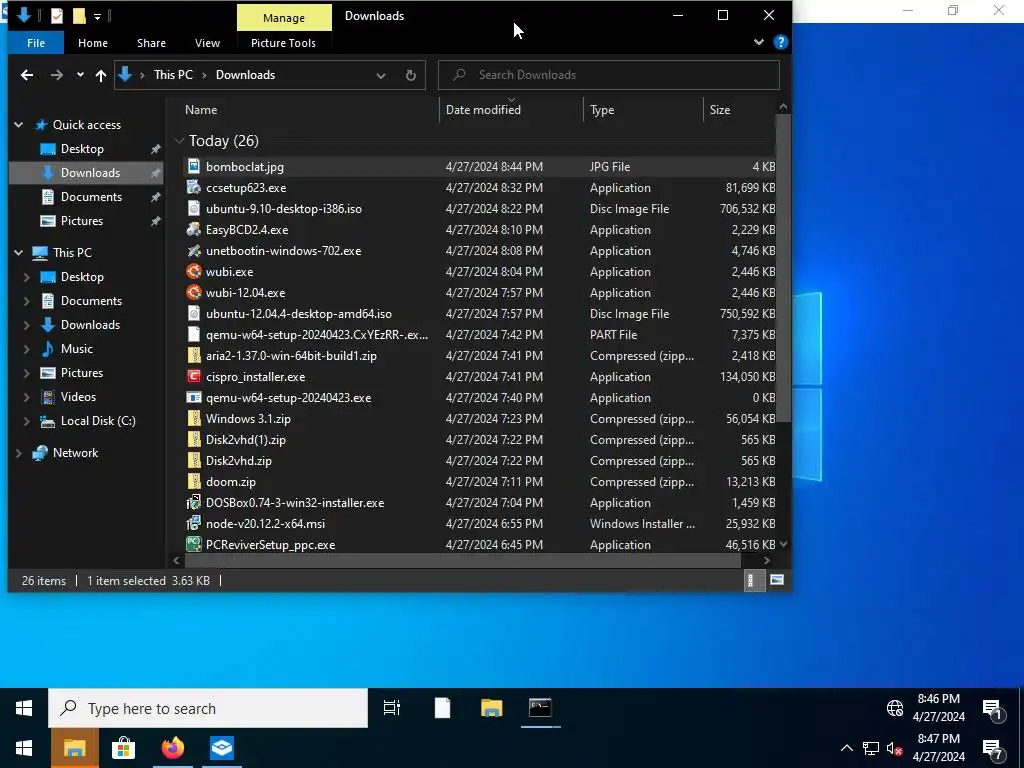This screenshot has width=1024, height=768.
Task: Click the wubi.exe Ubuntu icon
Action: click(x=193, y=272)
